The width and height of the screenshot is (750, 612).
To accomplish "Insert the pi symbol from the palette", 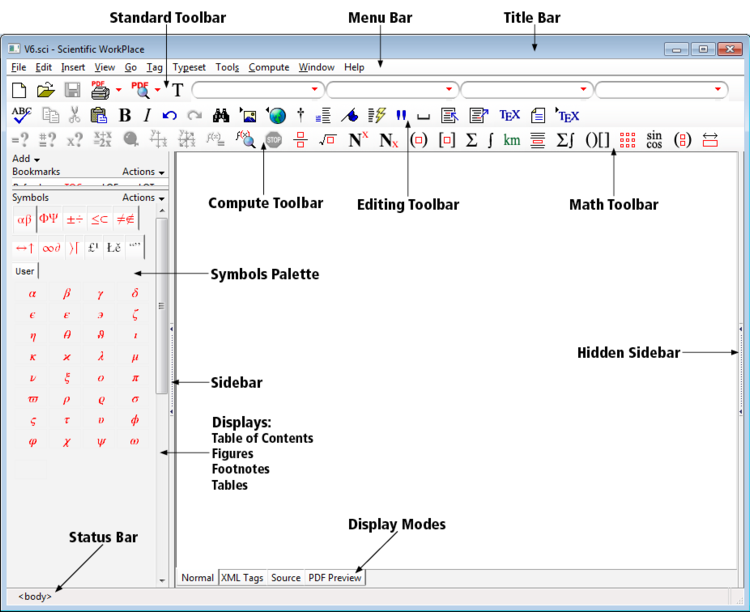I will (x=135, y=378).
